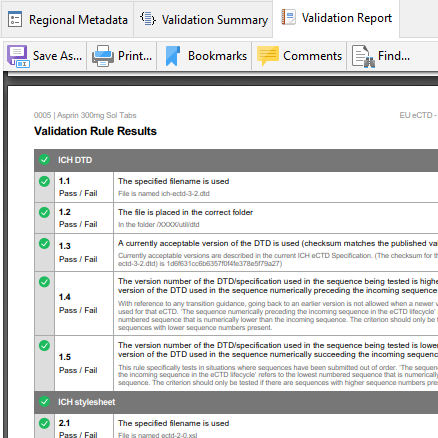Click green check icon for rule 1.5
Screen dimensions: 438x438
click(x=44, y=345)
